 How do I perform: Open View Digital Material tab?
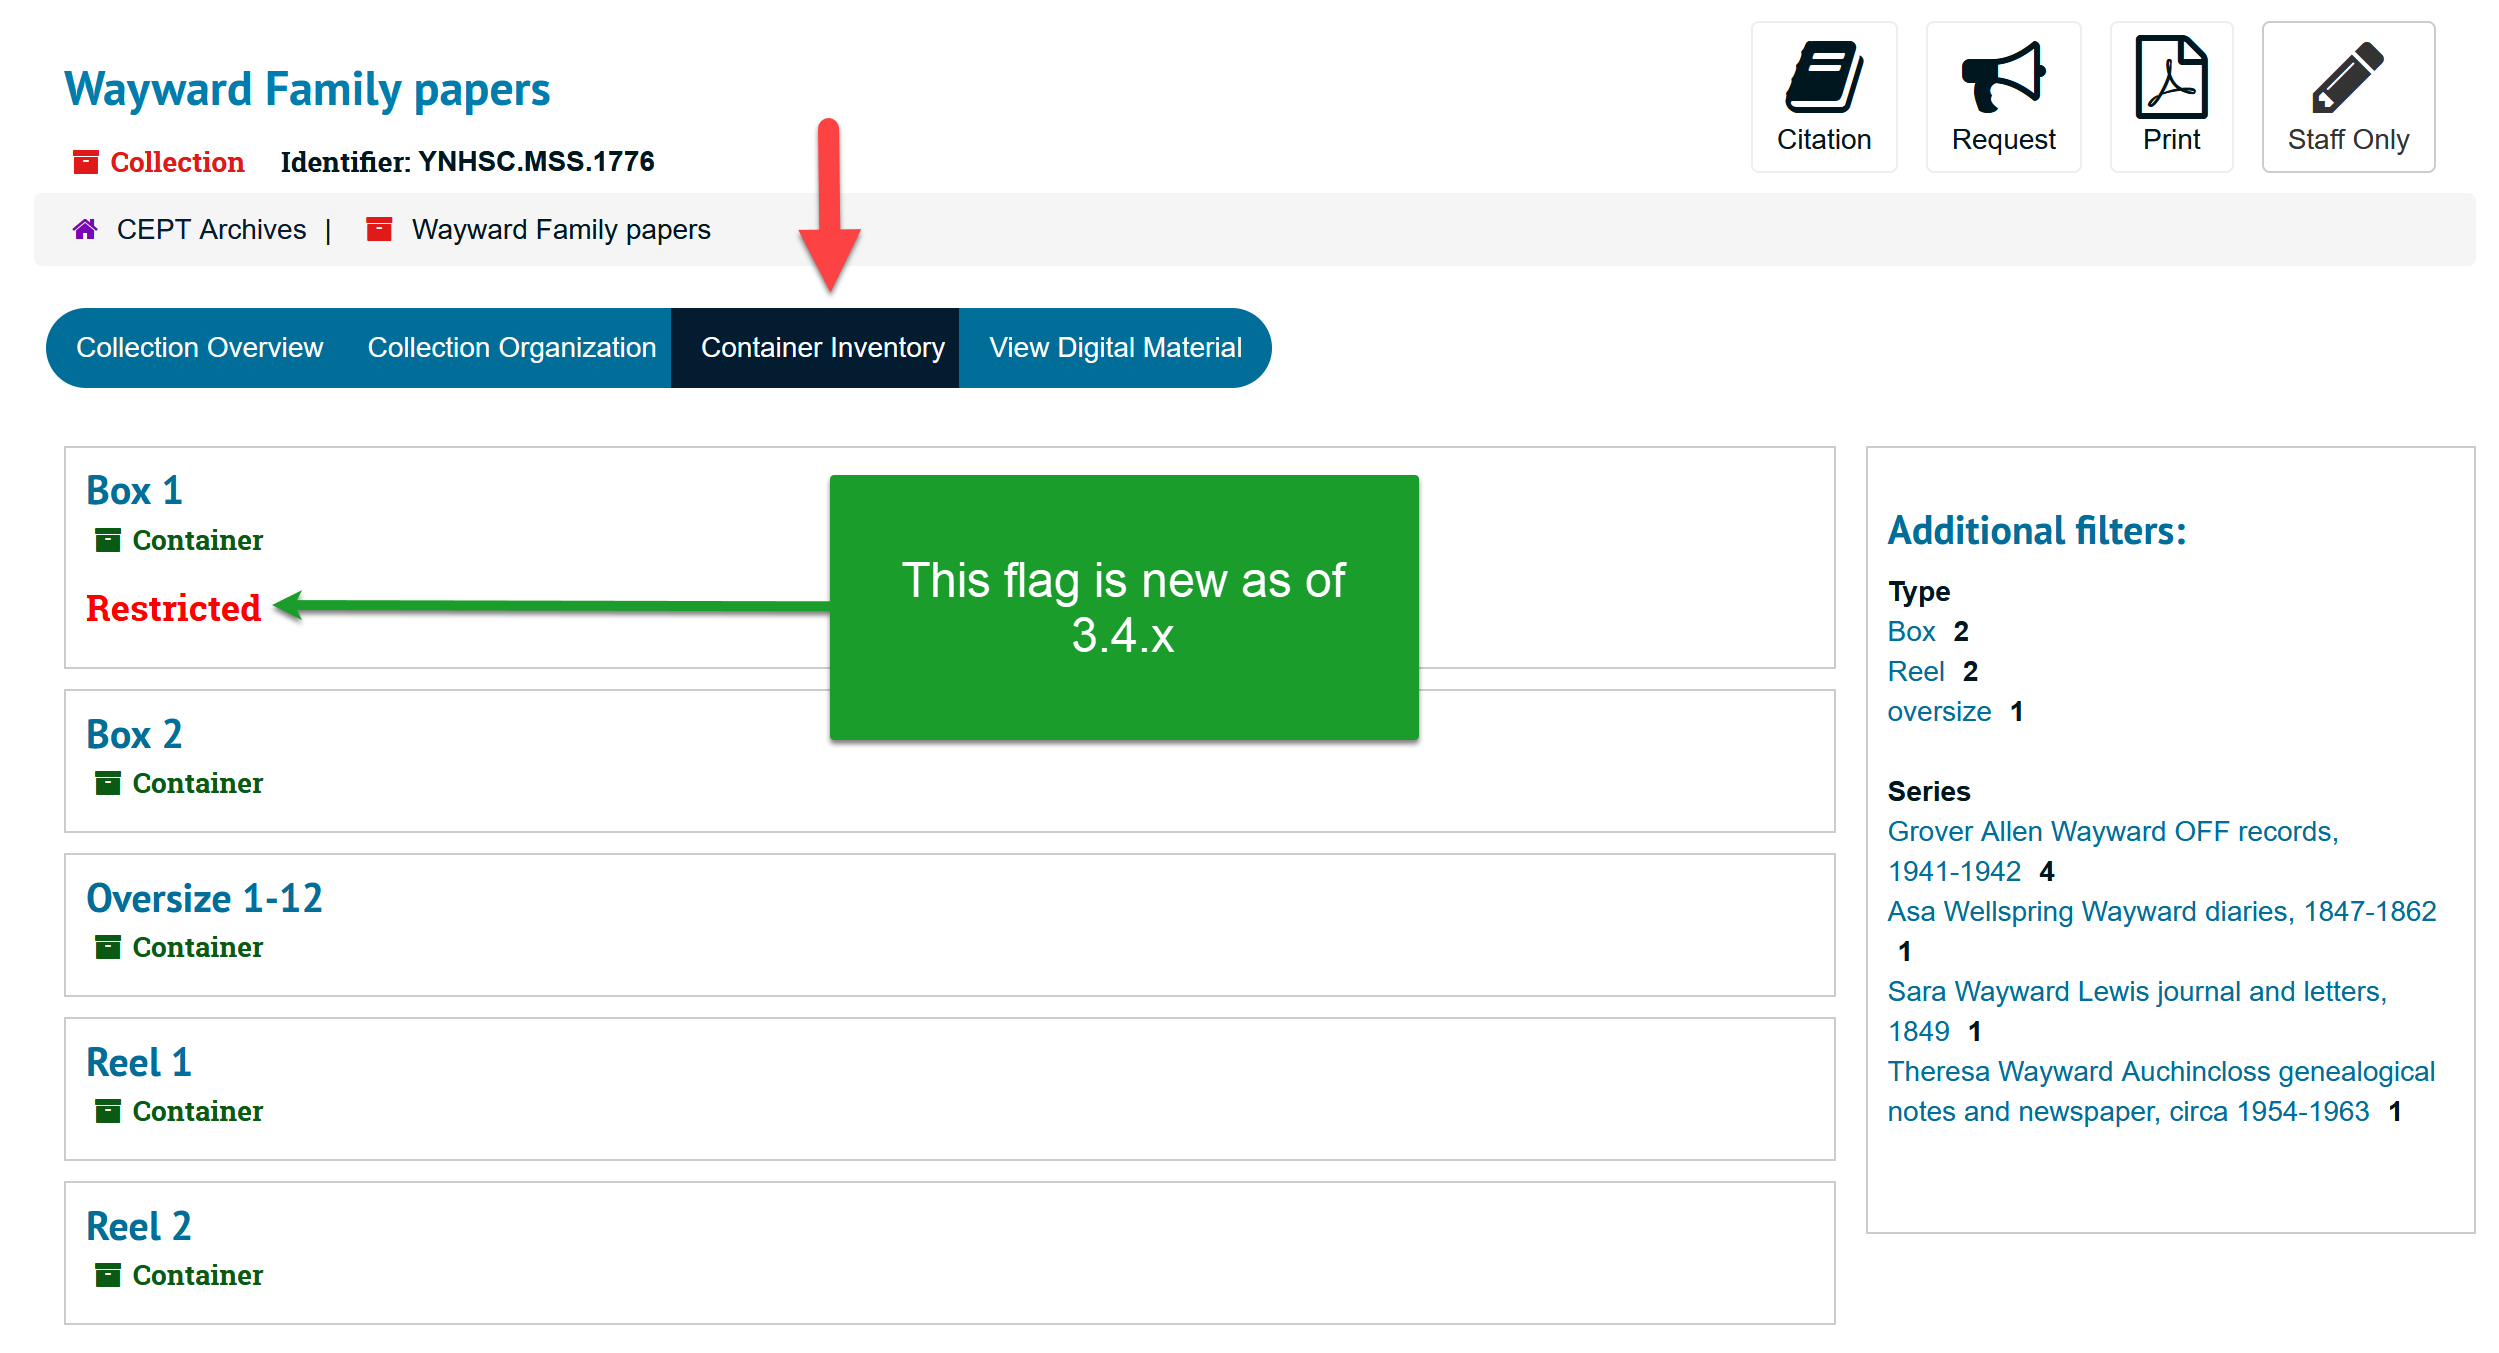pos(1114,348)
